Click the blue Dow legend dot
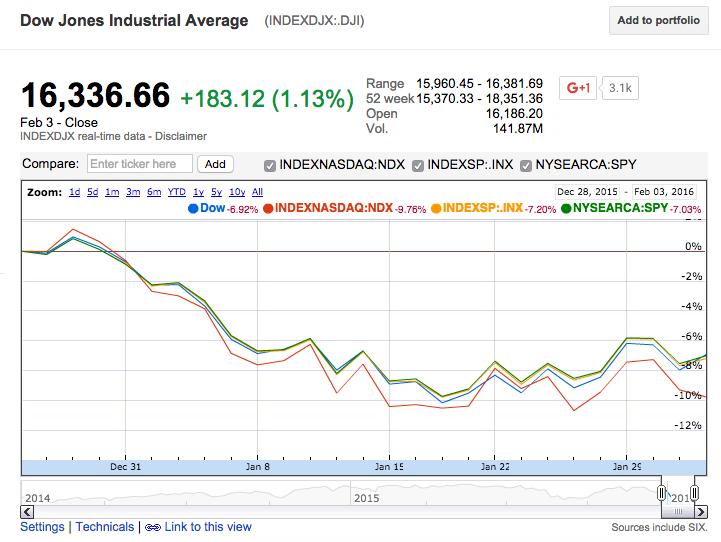This screenshot has width=721, height=542. 193,209
